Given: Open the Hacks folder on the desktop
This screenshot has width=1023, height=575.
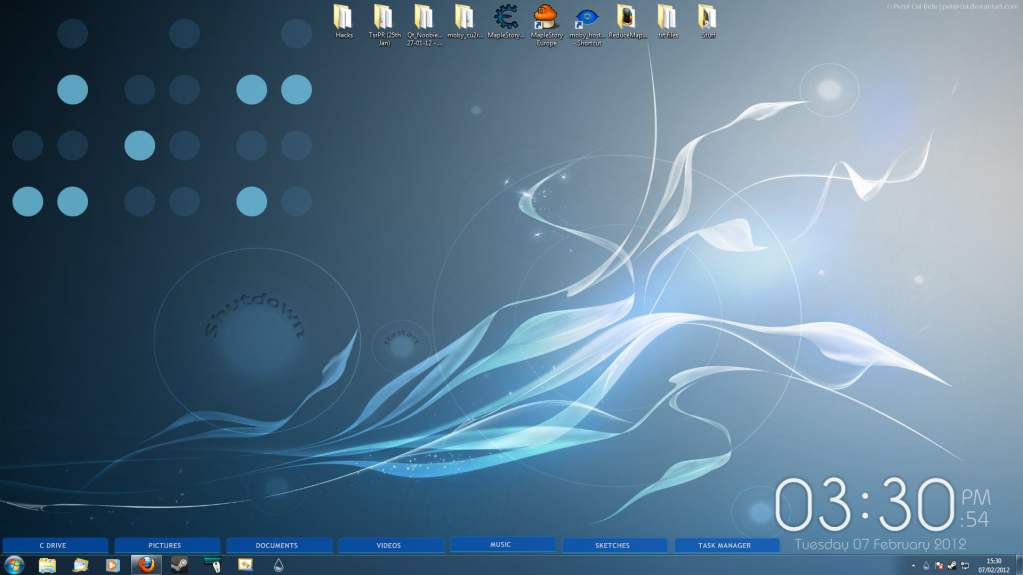Looking at the screenshot, I should 343,22.
